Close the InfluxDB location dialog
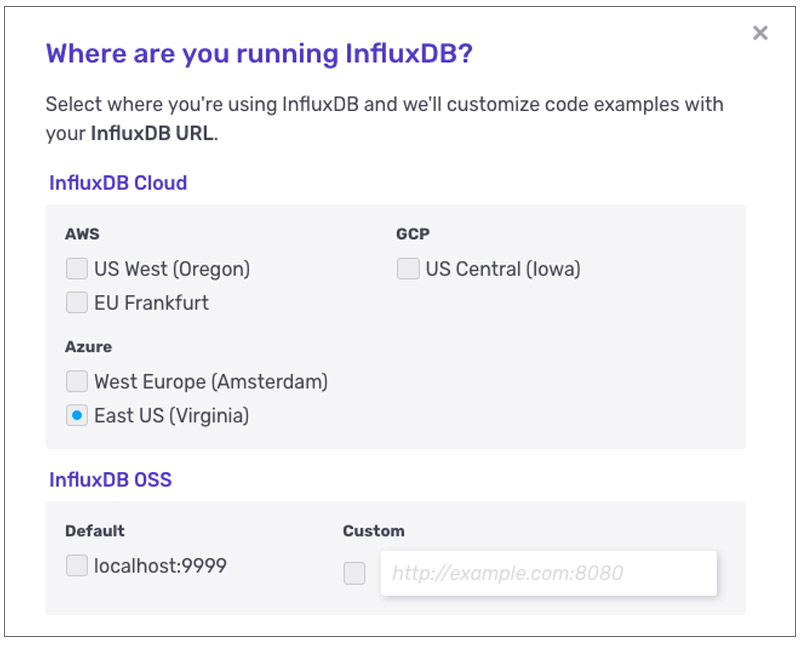The width and height of the screenshot is (800, 653). (760, 33)
